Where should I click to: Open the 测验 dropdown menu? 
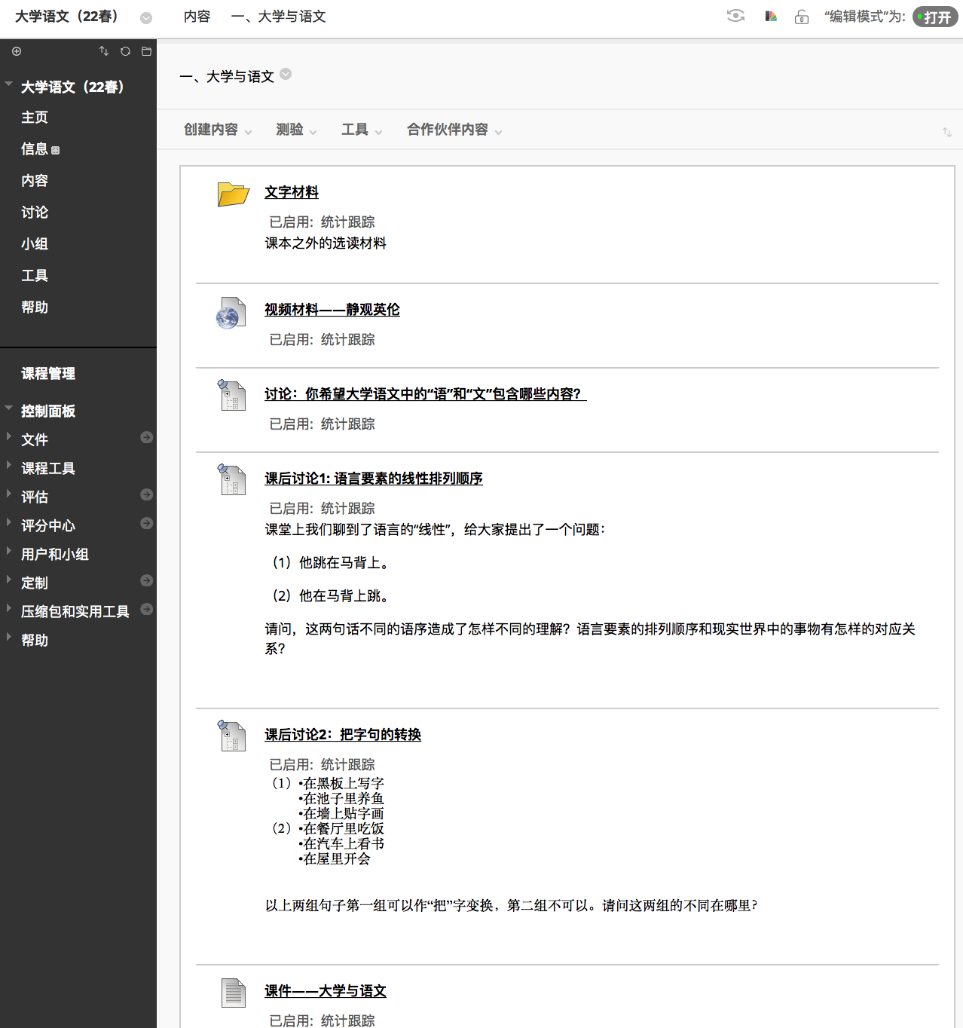point(296,130)
